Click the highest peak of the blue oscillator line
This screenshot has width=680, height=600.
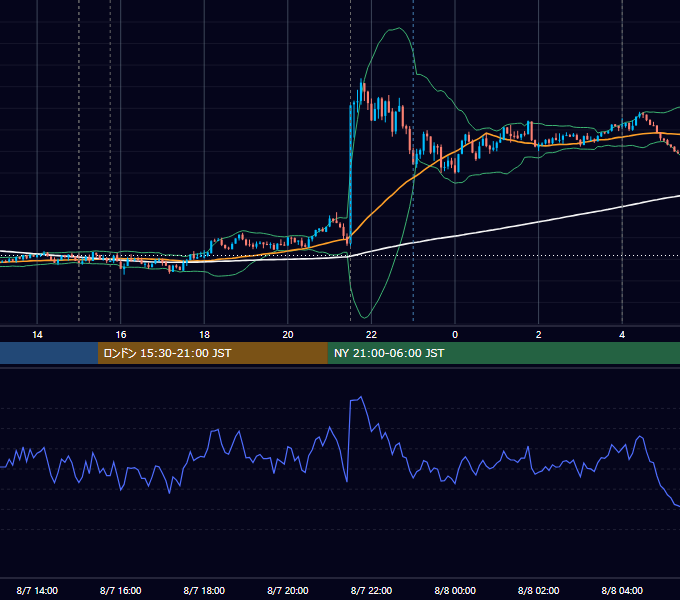[361, 397]
